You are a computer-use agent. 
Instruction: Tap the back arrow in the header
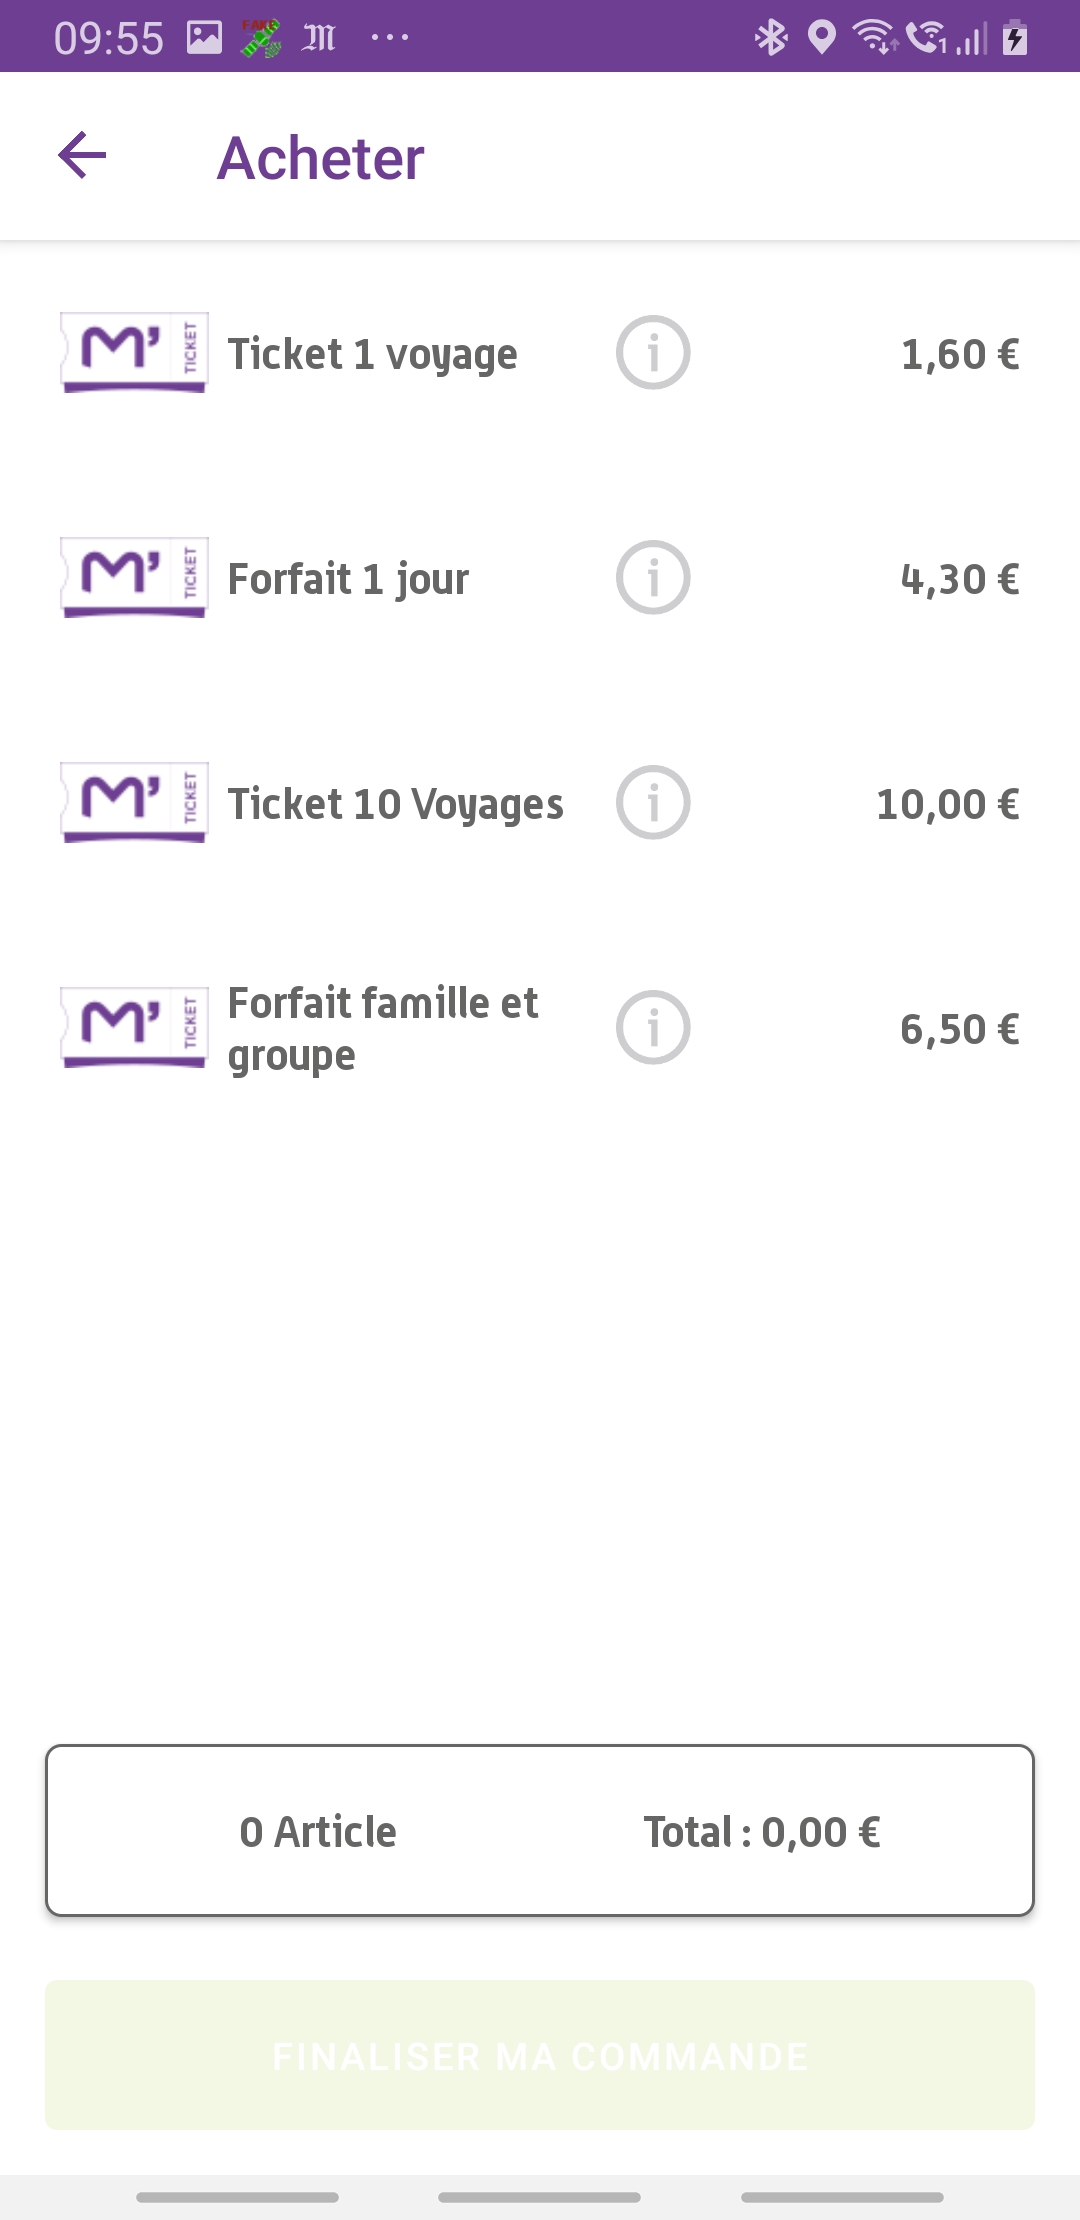pos(82,156)
